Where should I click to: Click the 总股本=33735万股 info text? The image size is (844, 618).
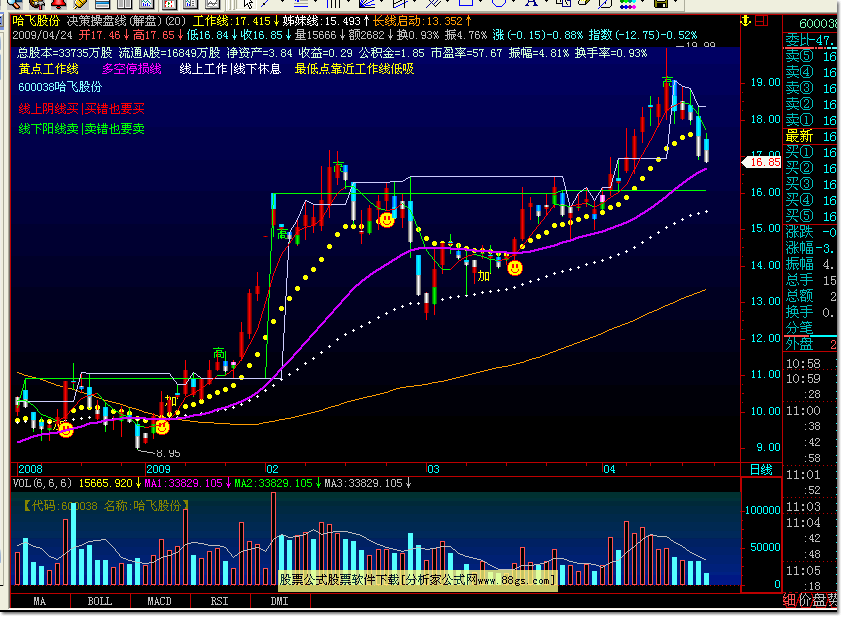[x=65, y=53]
